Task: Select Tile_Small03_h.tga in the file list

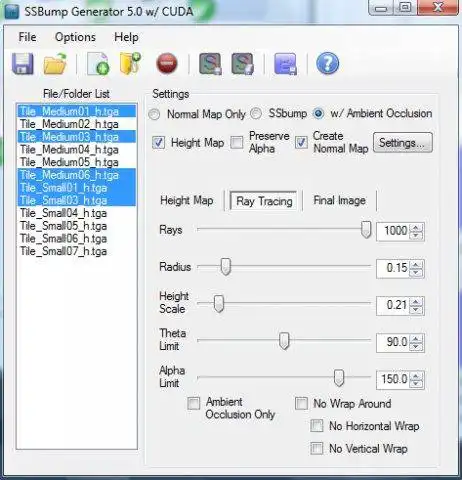Action: [x=77, y=200]
